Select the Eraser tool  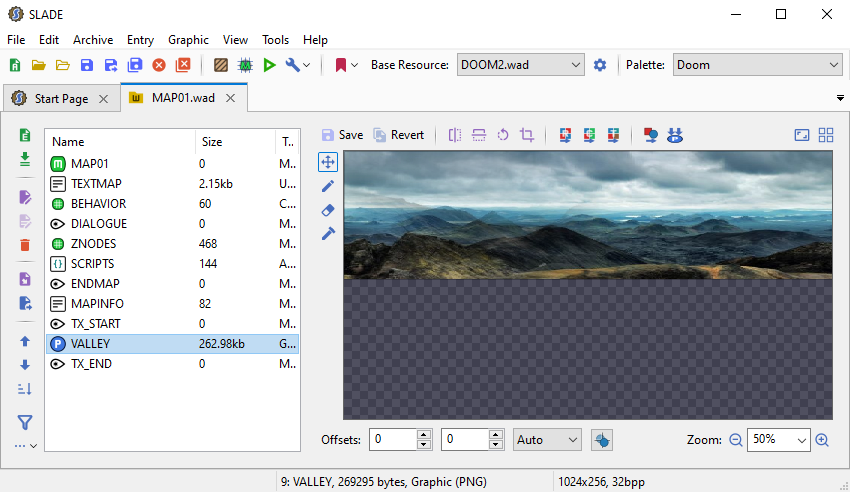click(328, 210)
